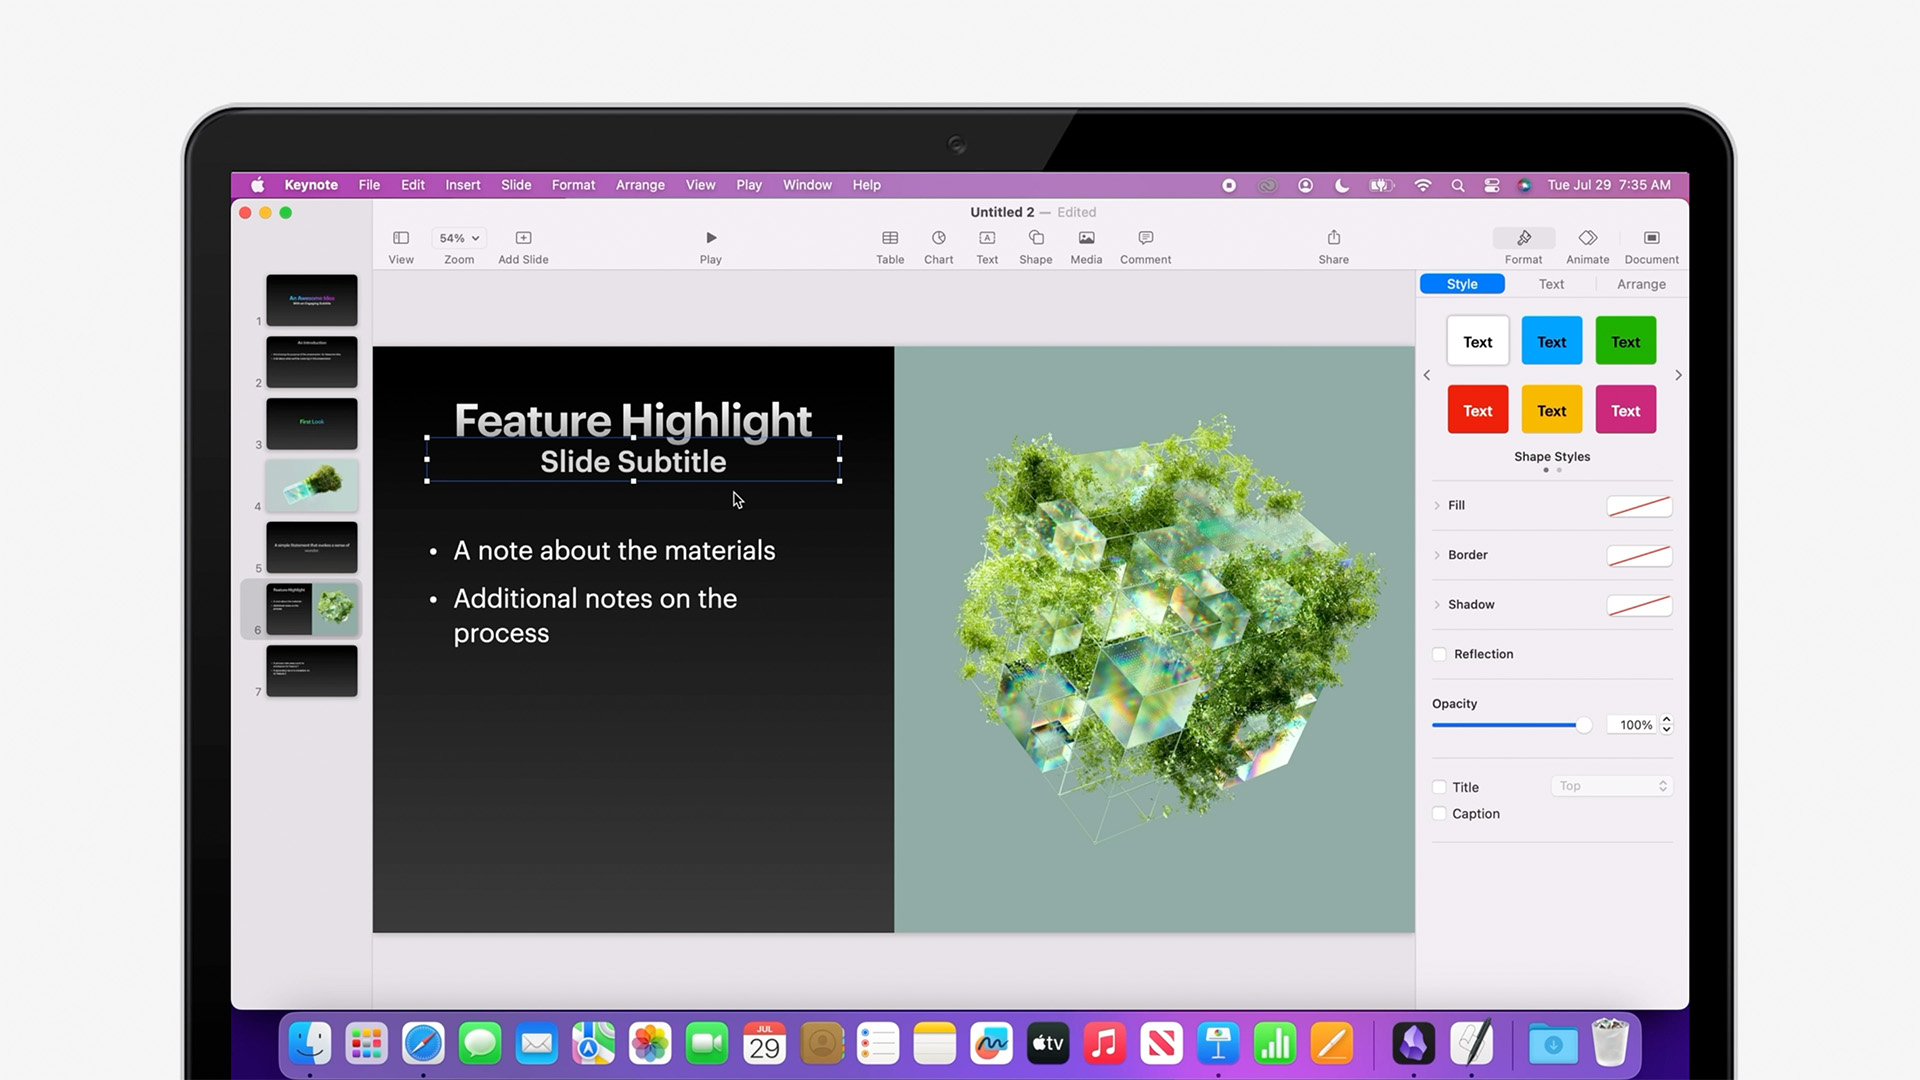Expand the Shadow disclosure arrow
This screenshot has height=1080, width=1920.
coord(1437,605)
